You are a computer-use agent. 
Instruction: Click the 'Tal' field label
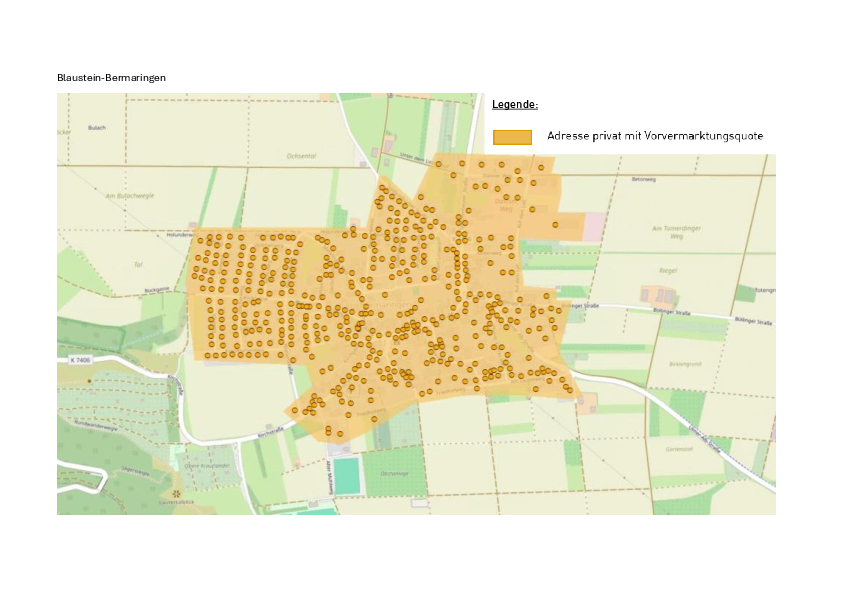tap(137, 264)
